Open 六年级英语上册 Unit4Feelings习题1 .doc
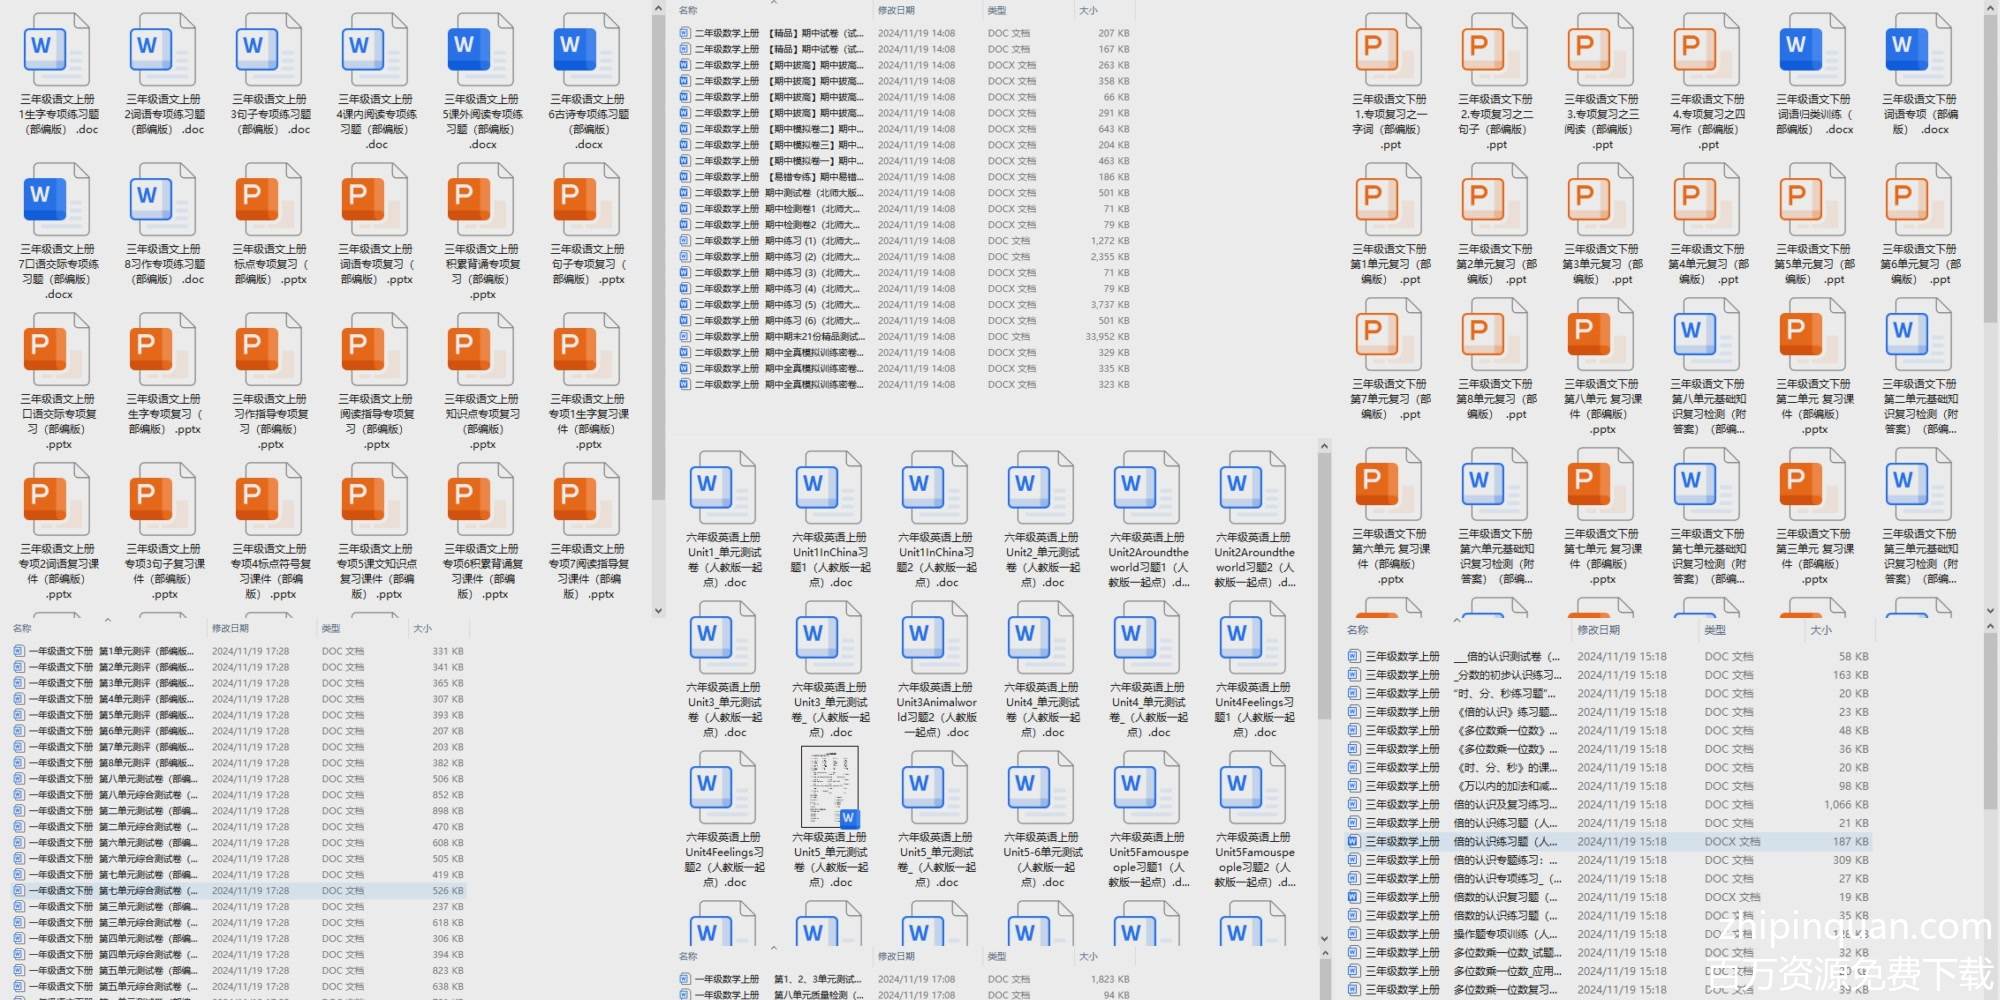Viewport: 2000px width, 1000px height. [x=1254, y=670]
